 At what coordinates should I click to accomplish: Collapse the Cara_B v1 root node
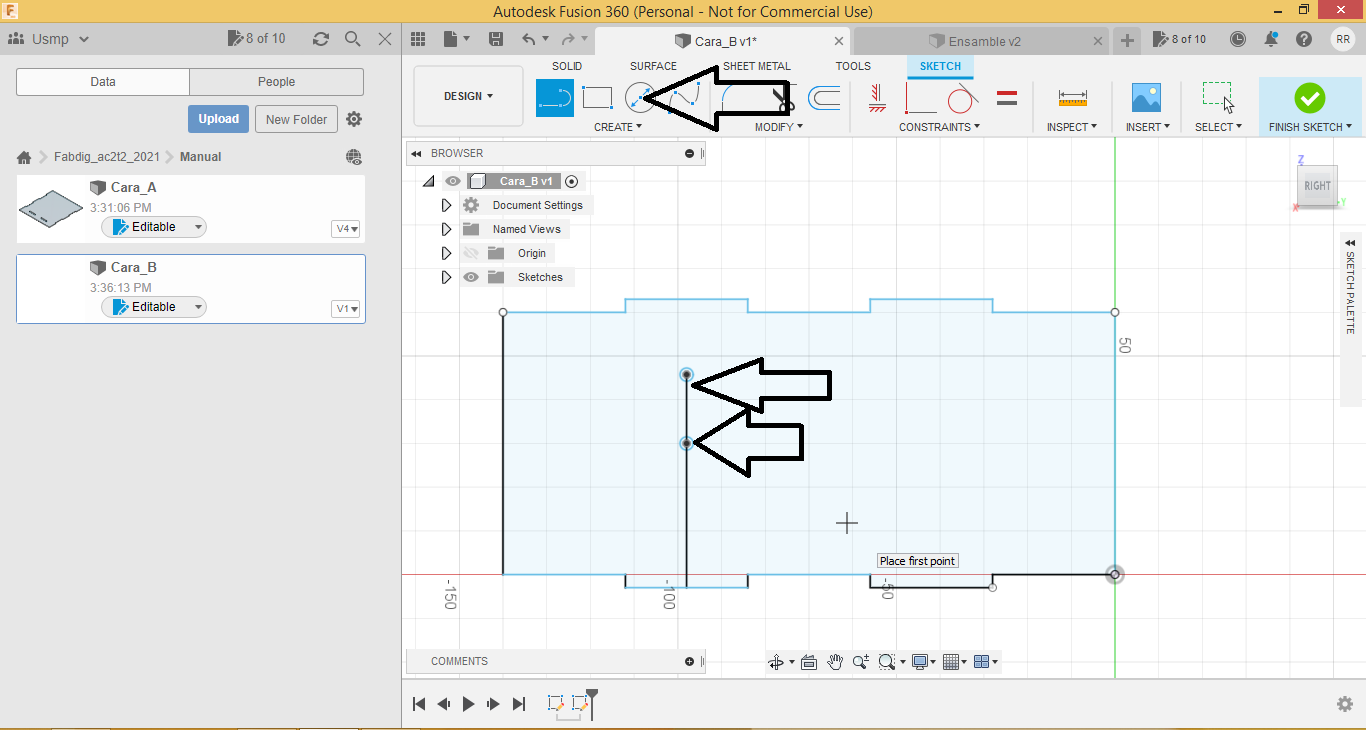(428, 181)
